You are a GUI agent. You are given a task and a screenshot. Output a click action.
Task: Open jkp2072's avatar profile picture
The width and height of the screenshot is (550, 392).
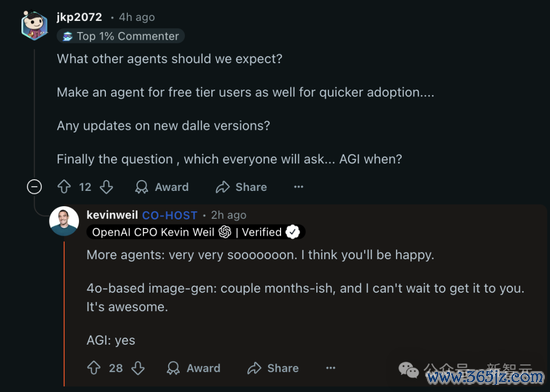point(34,26)
